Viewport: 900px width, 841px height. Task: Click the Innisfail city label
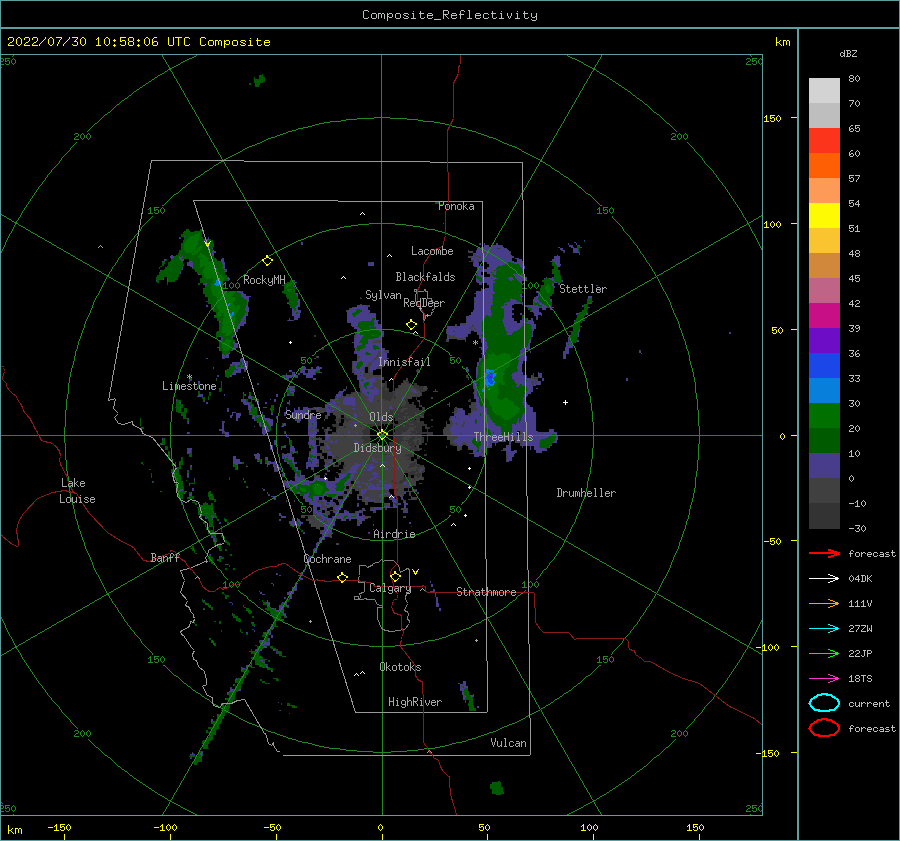tap(404, 362)
